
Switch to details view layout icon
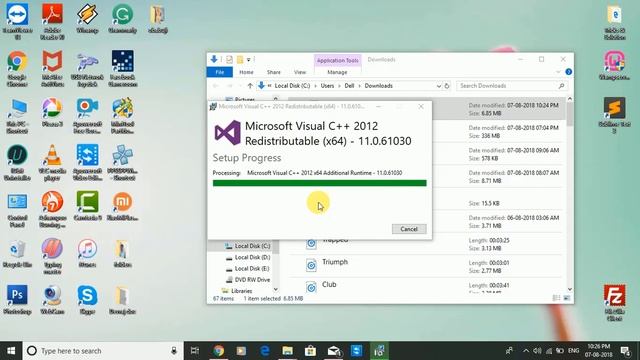(x=556, y=298)
